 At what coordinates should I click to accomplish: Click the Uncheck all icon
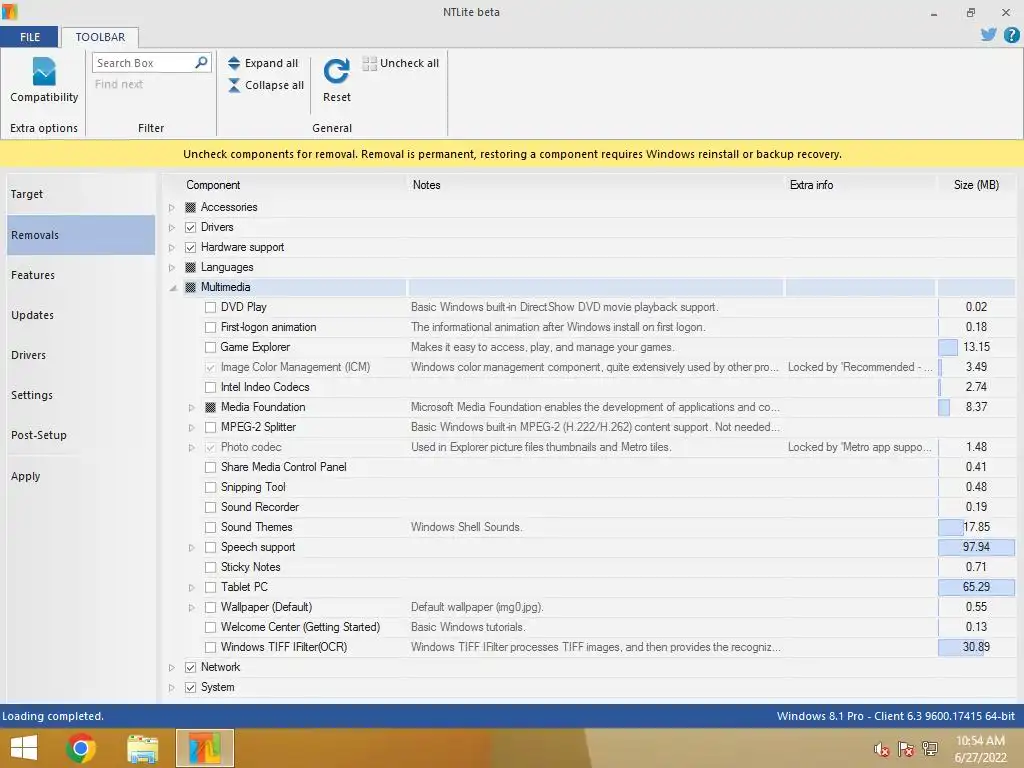click(370, 63)
